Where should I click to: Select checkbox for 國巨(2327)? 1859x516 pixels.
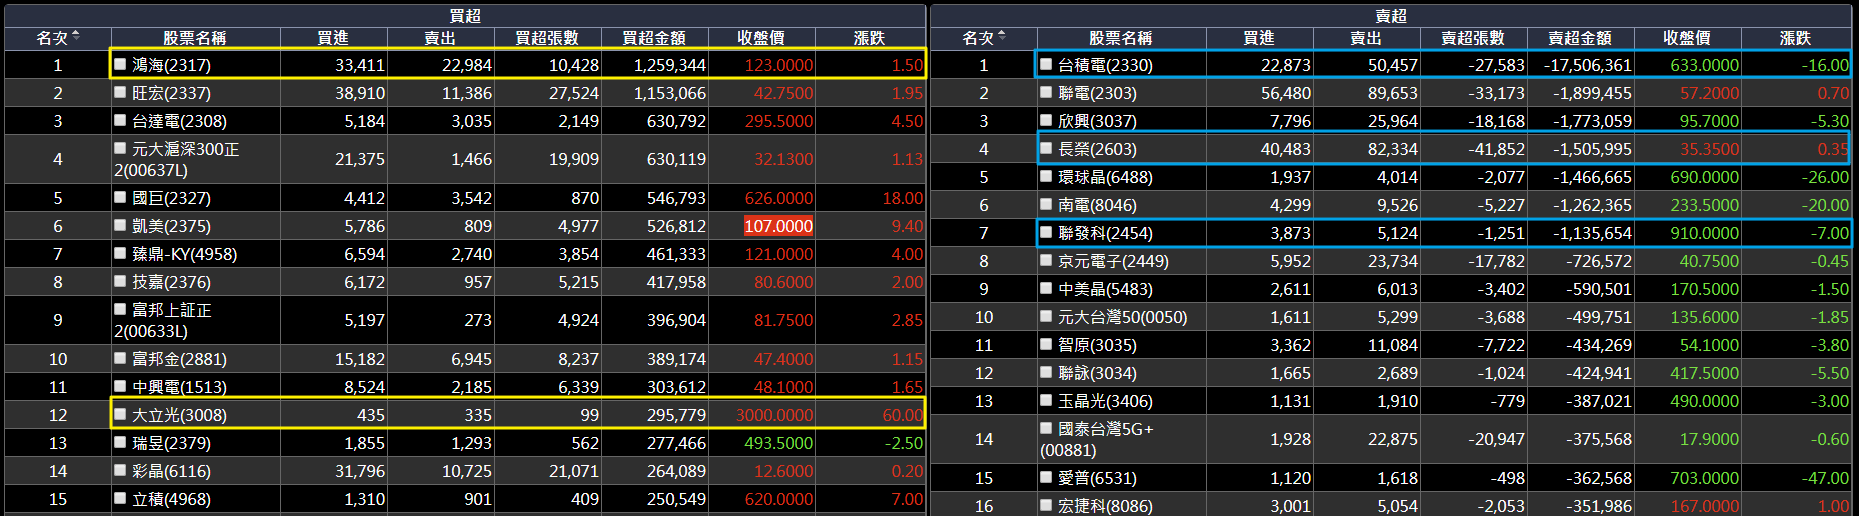pyautogui.click(x=120, y=197)
